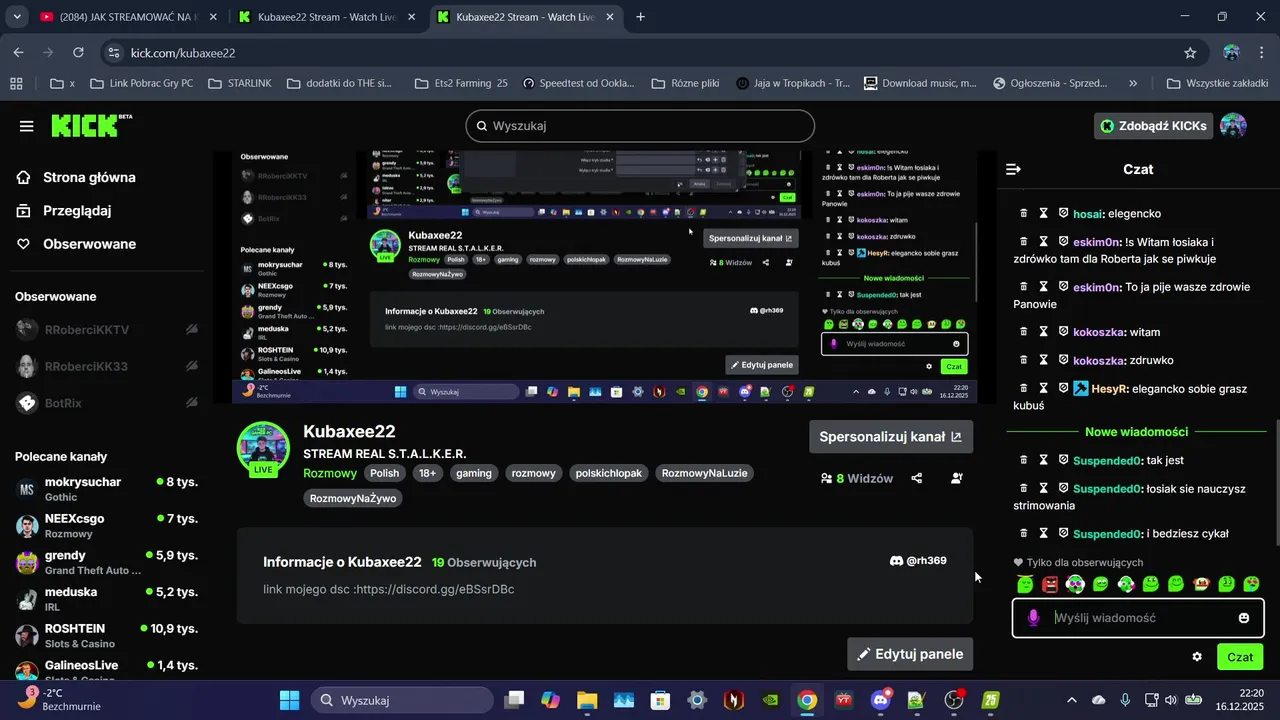
Task: Timeout eskim0n on "To ja pije" message
Action: click(1043, 287)
